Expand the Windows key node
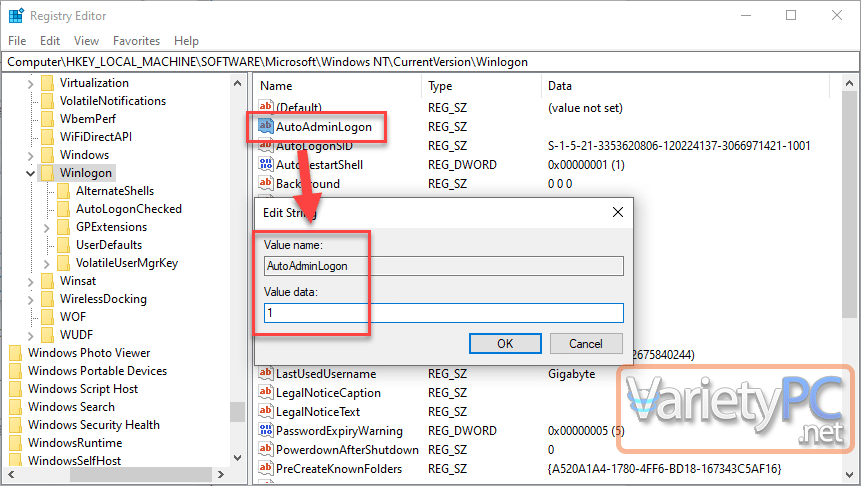Viewport: 861px width, 486px height. coord(31,155)
